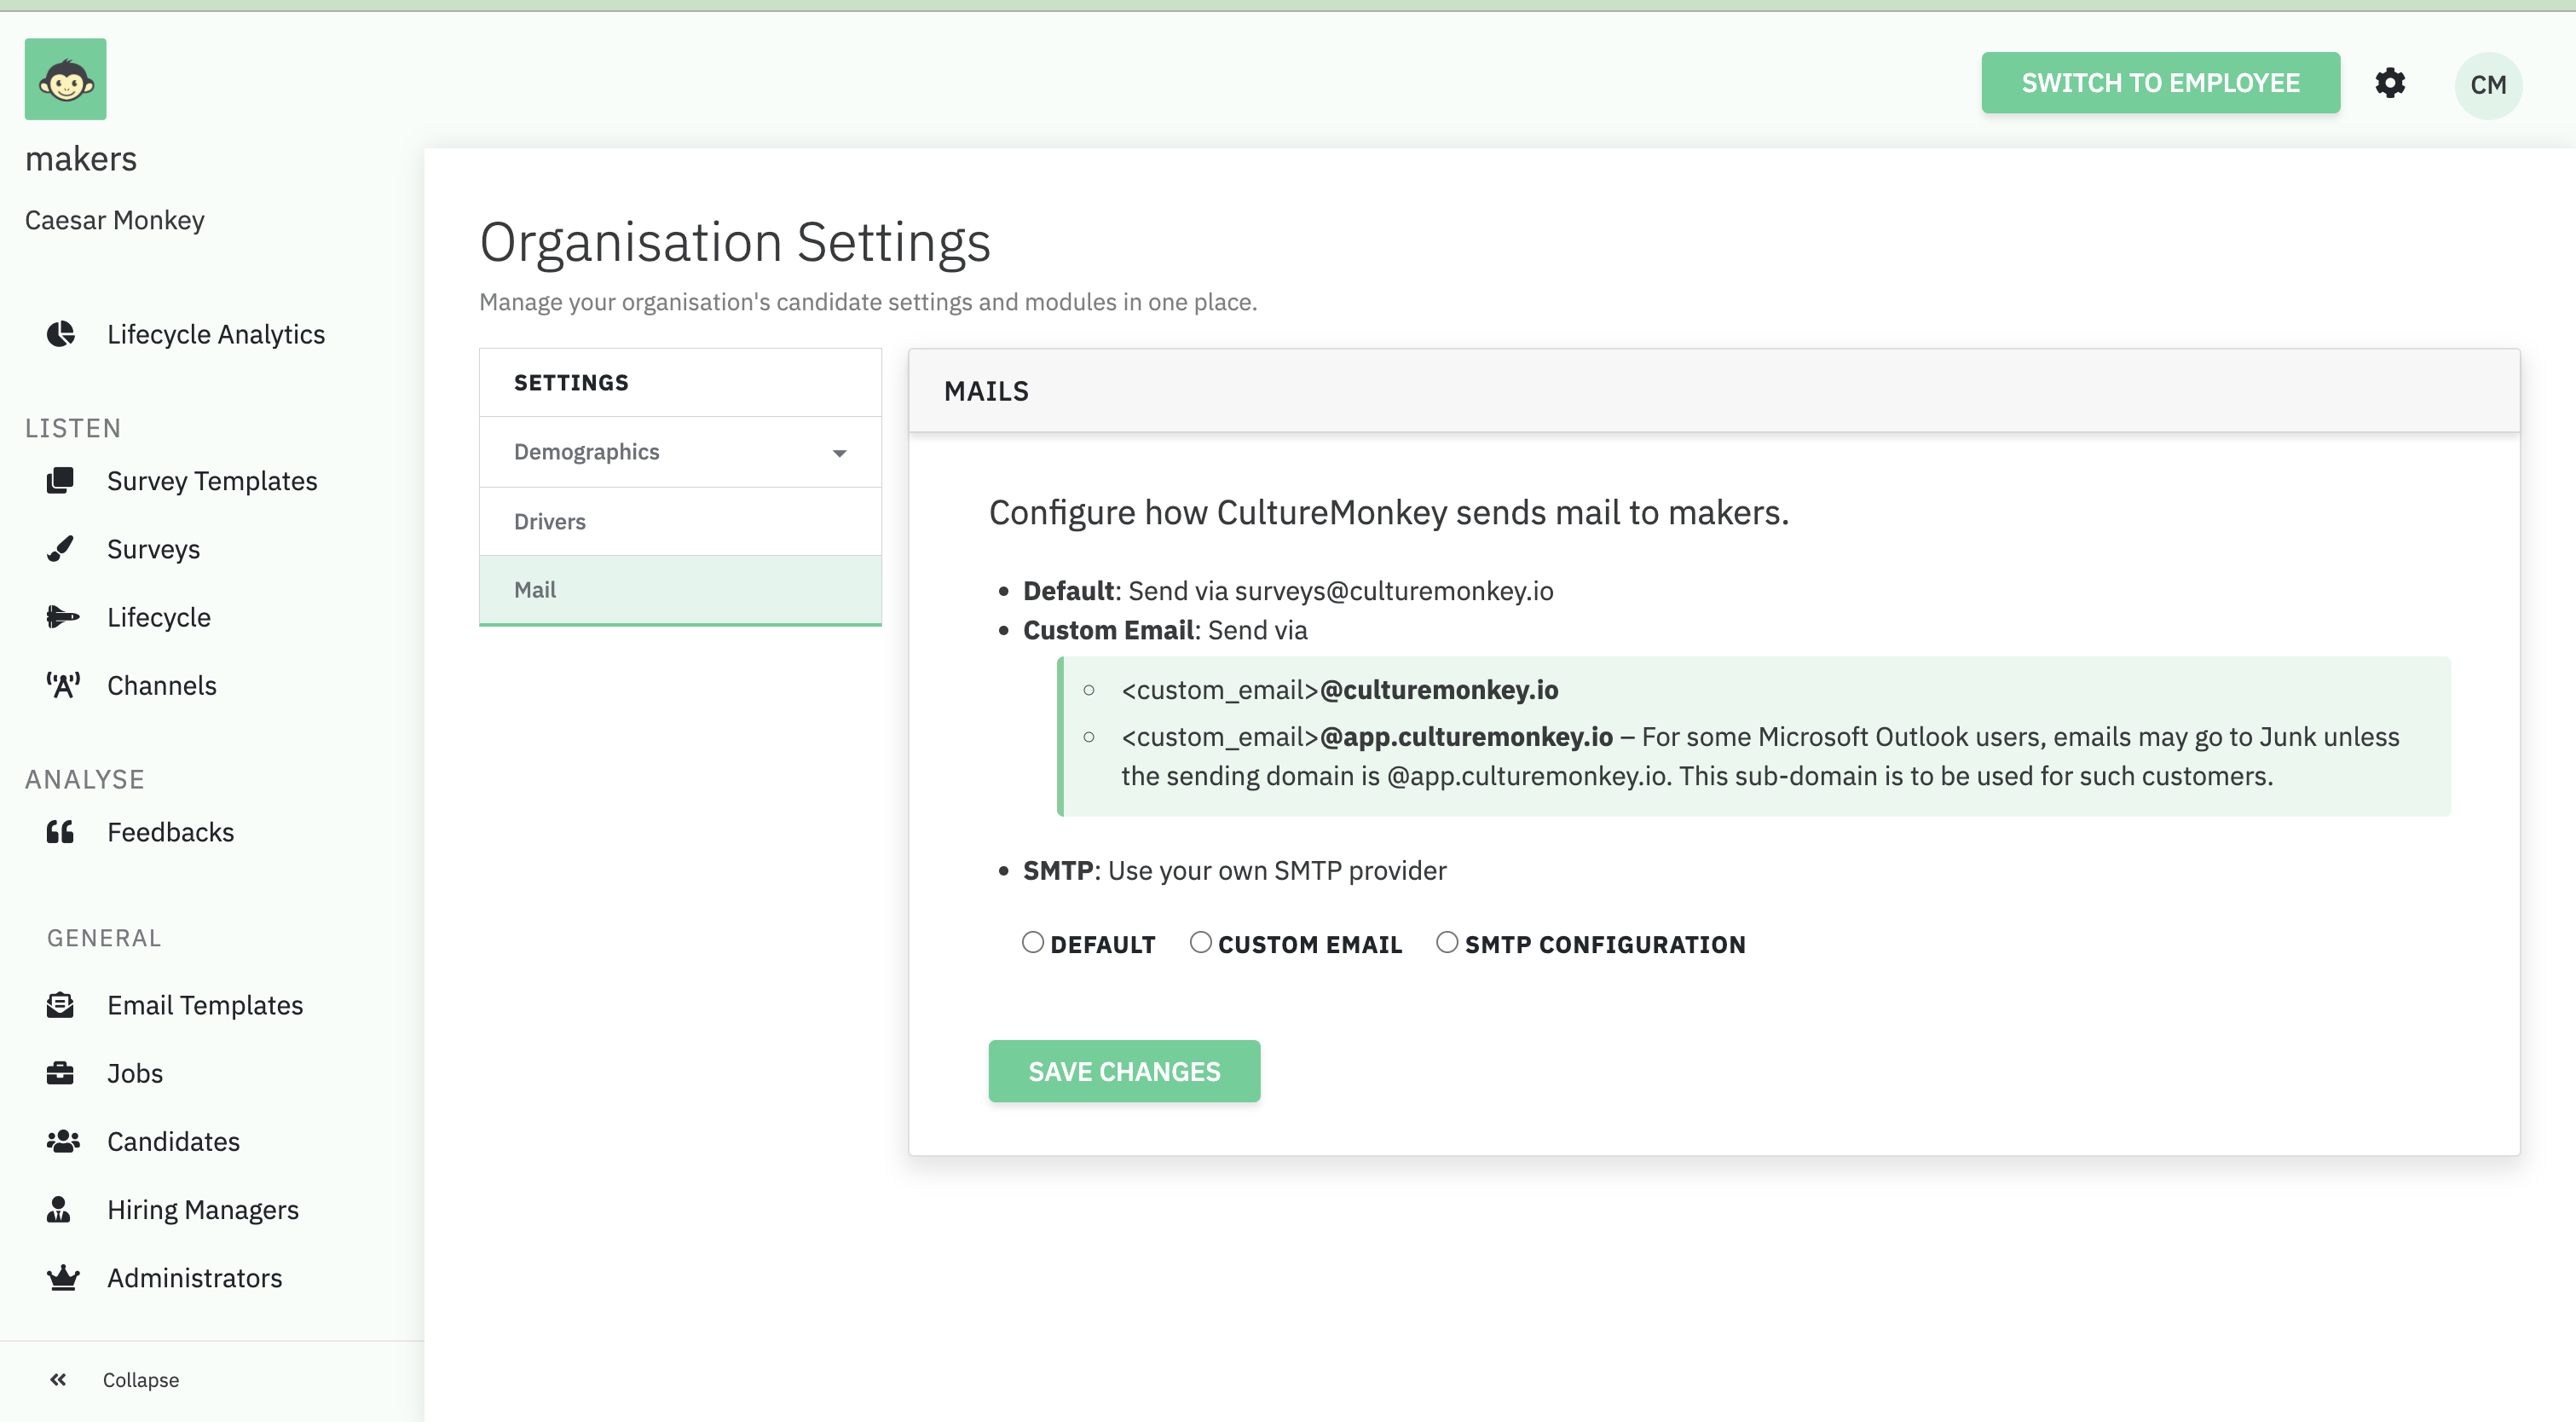Click the Survey Templates stacked pages icon
Viewport: 2576px width, 1422px height.
[x=61, y=481]
